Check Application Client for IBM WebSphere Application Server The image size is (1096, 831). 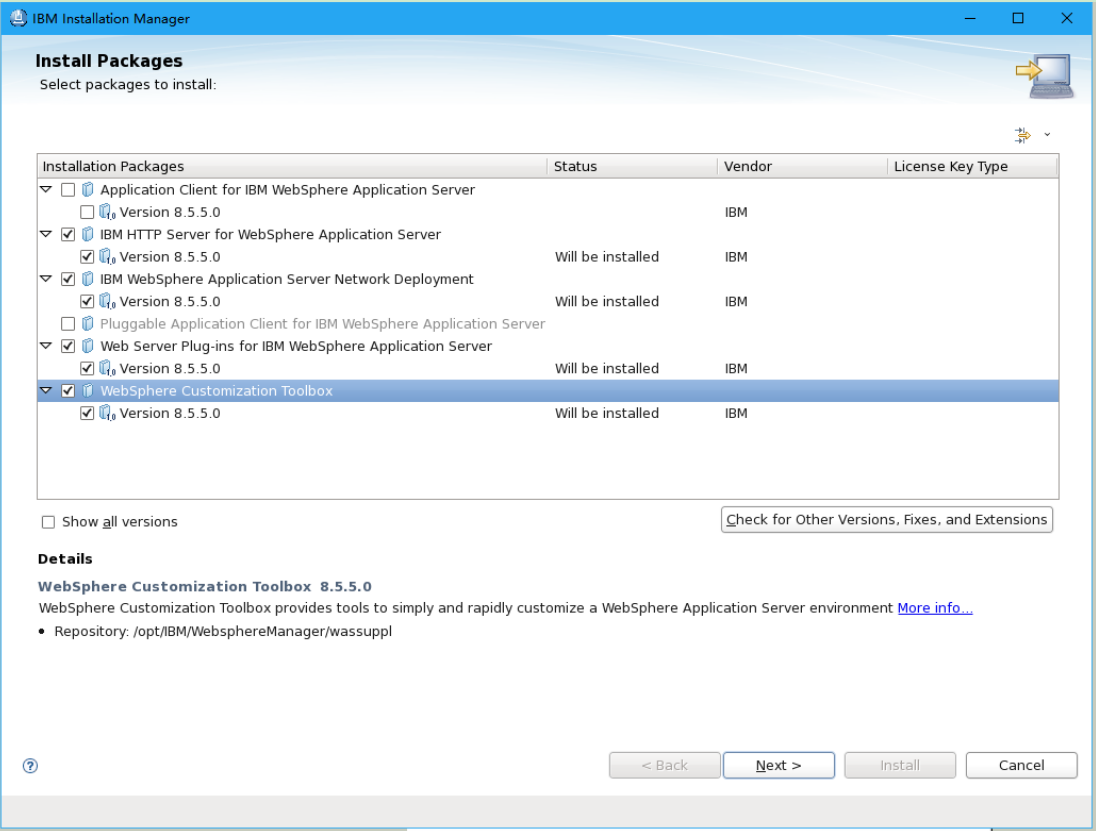click(66, 189)
